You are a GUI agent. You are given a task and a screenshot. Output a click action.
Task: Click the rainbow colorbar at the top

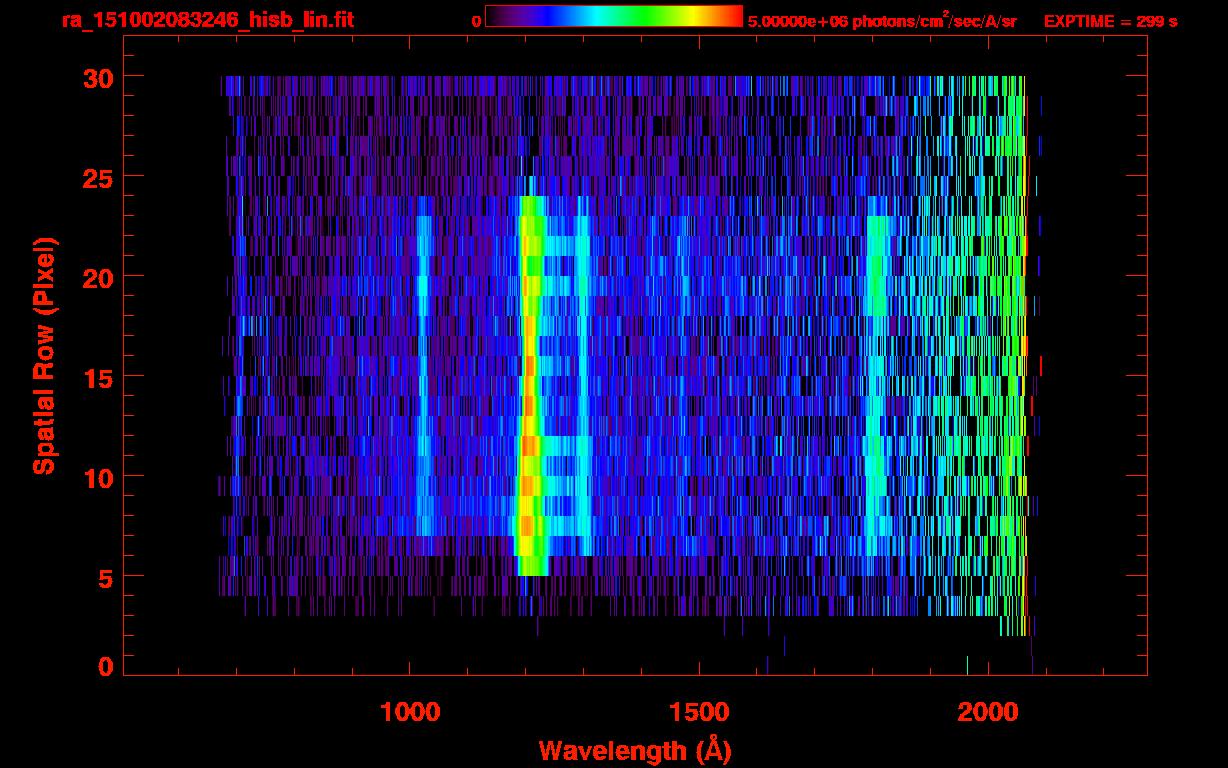(x=613, y=16)
